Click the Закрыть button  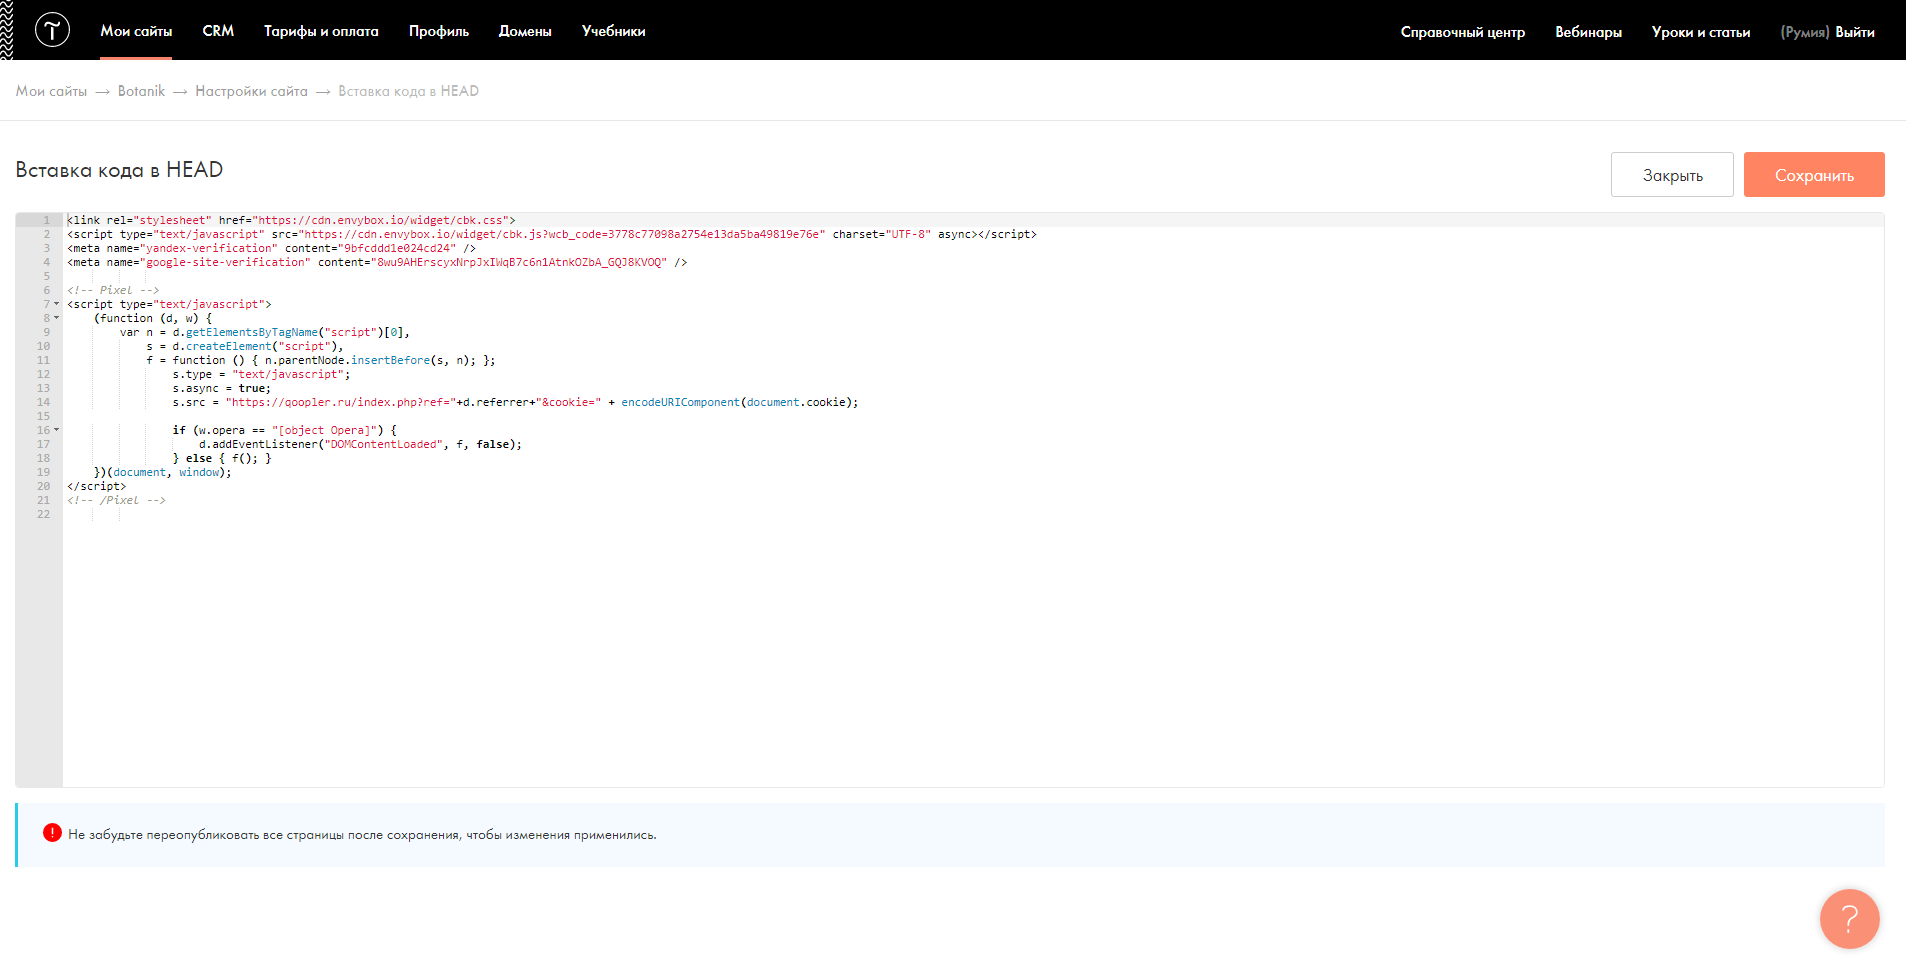tap(1672, 175)
